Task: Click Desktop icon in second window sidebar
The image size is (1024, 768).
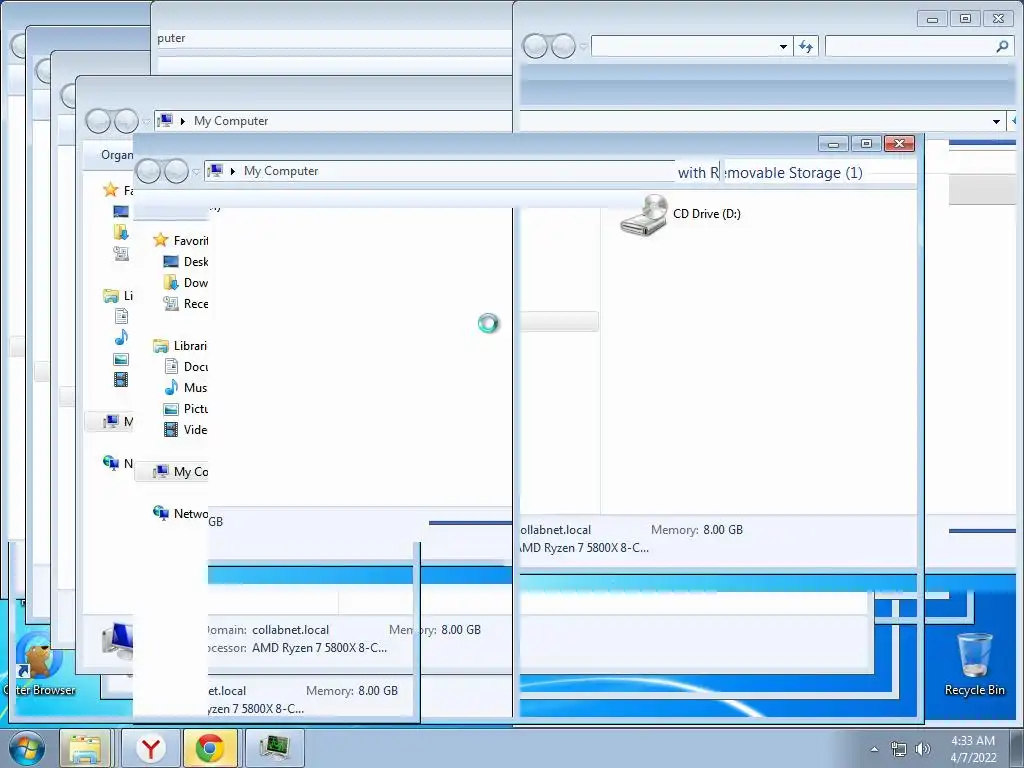Action: 121,211
